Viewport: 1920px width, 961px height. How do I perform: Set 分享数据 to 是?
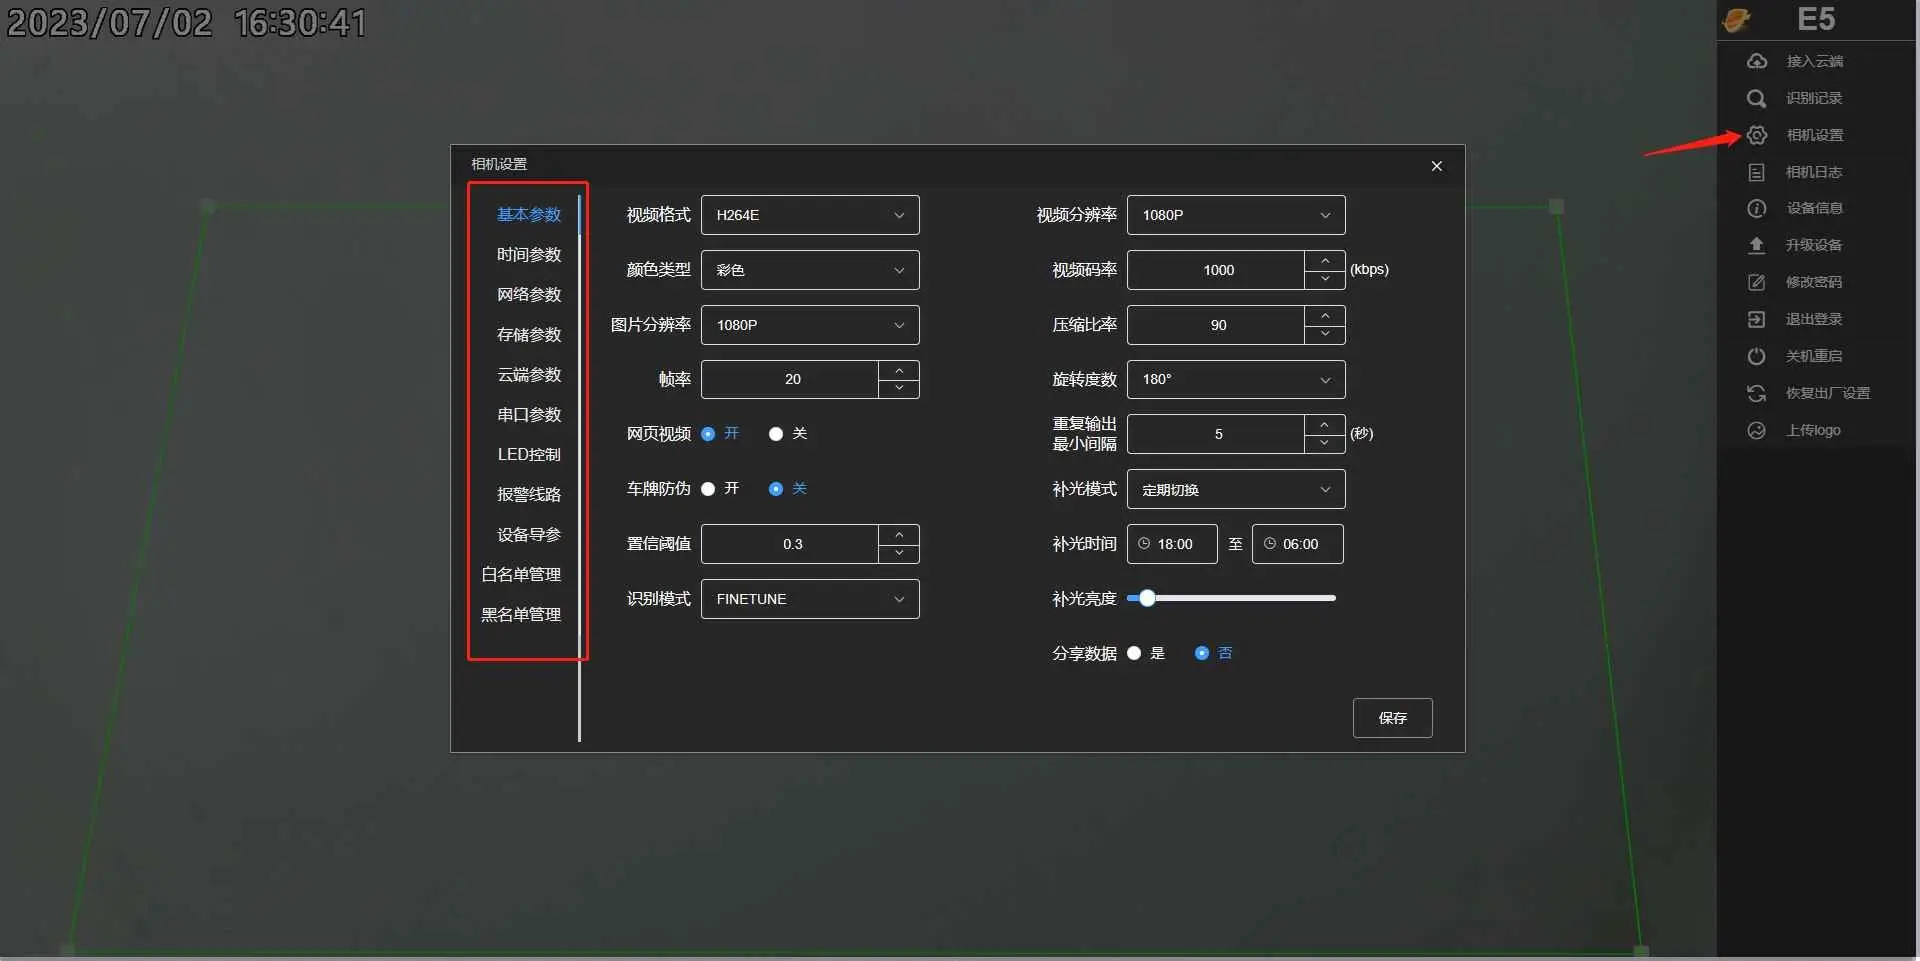tap(1134, 652)
